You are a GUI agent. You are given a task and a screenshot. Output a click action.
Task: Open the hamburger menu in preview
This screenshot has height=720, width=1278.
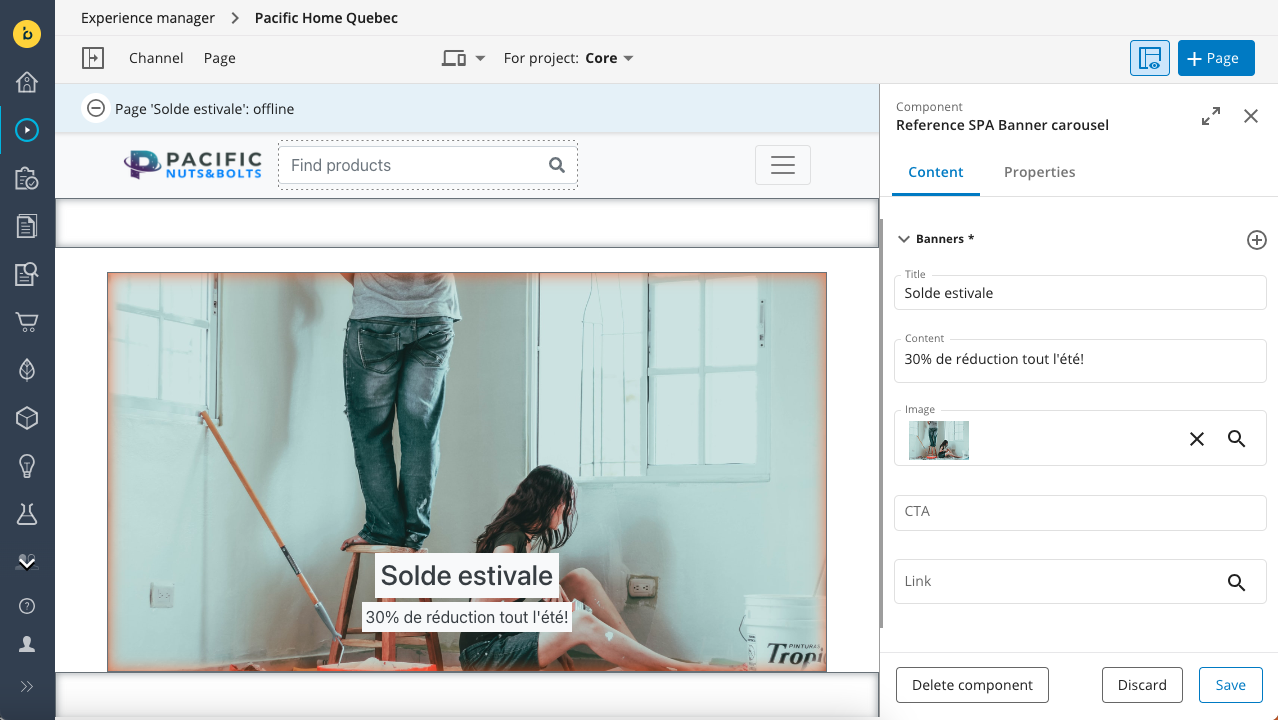(783, 165)
